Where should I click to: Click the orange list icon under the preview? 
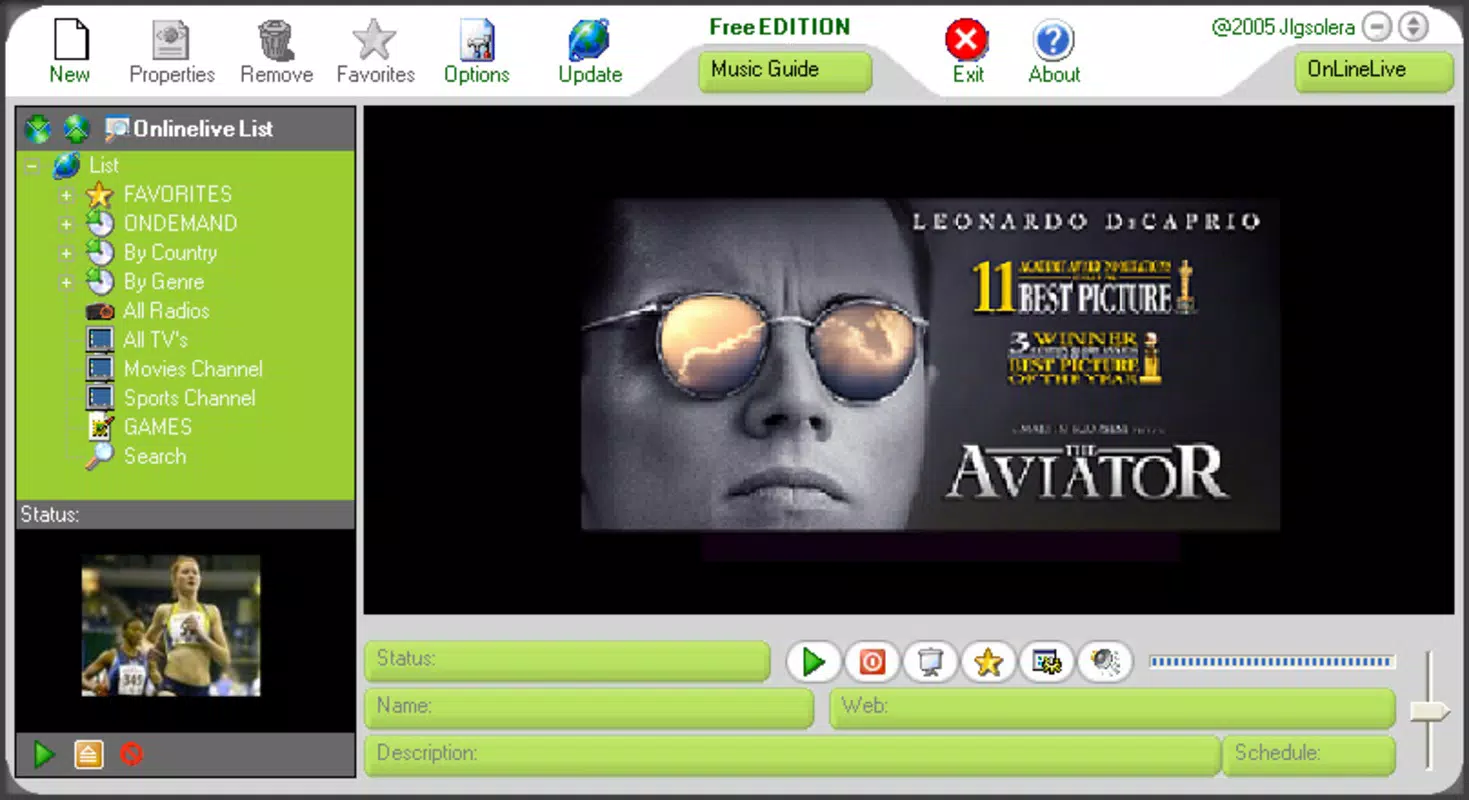[89, 754]
